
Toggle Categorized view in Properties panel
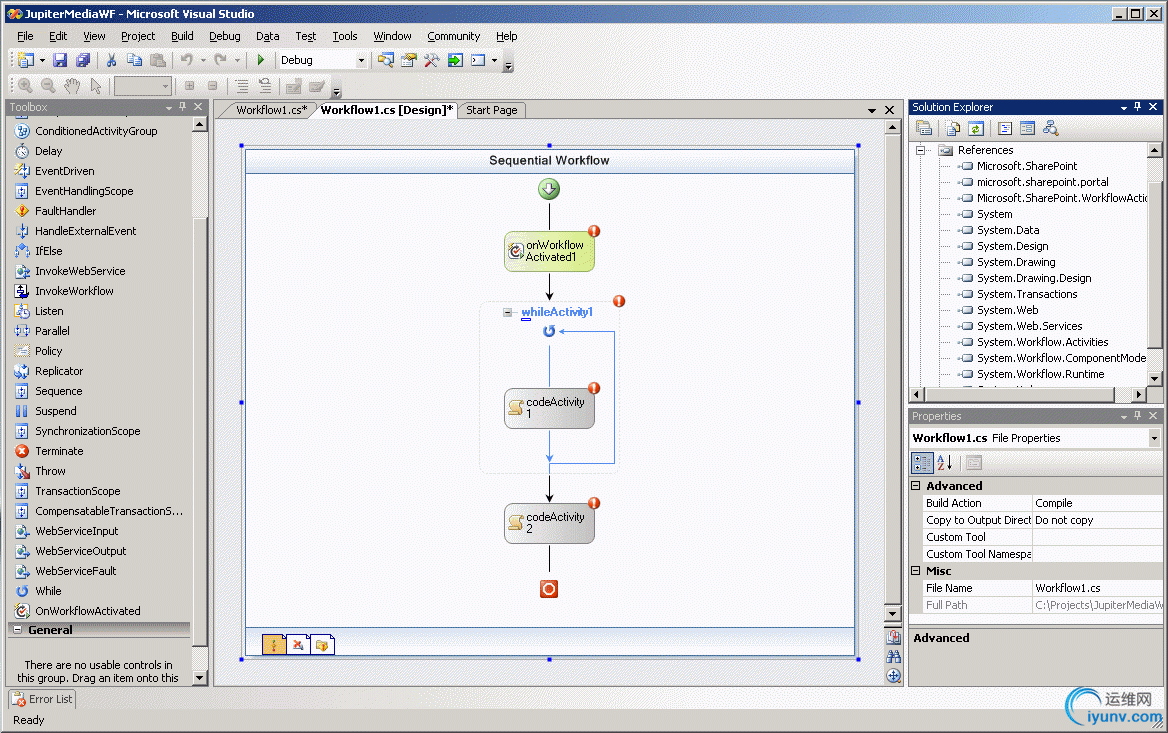click(923, 462)
